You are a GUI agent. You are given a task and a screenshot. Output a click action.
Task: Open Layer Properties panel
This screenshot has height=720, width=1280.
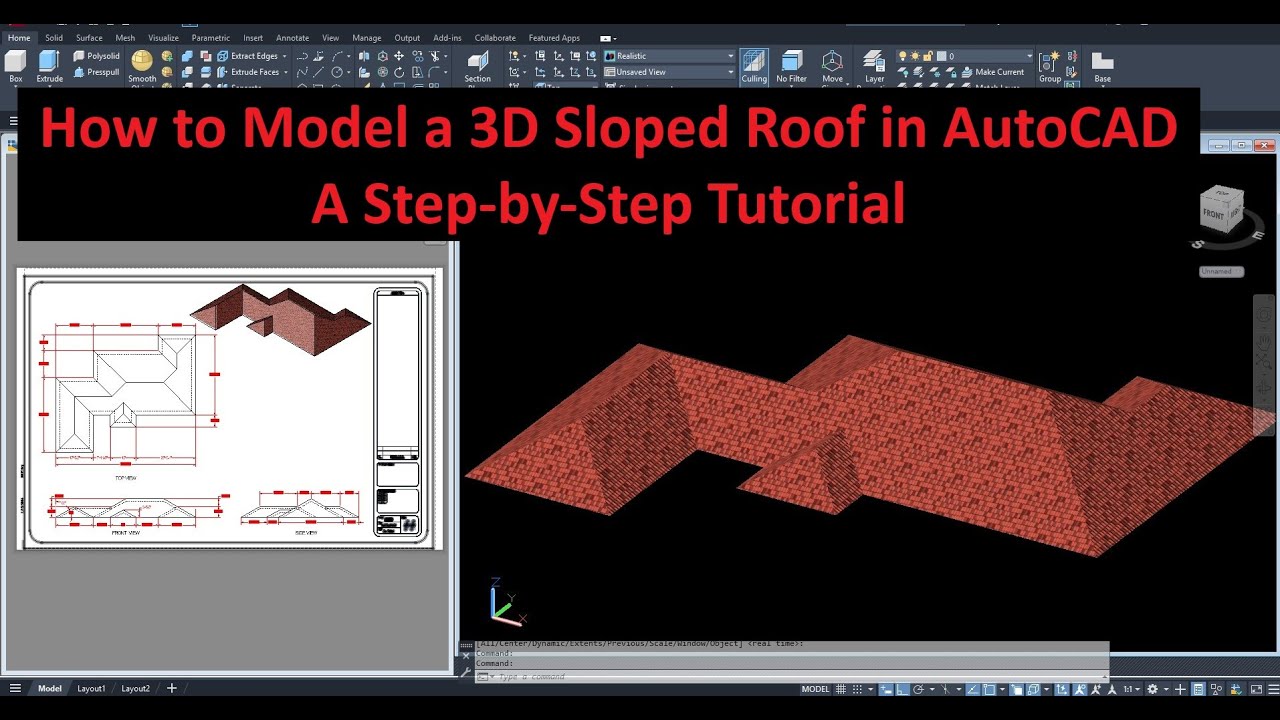click(874, 67)
